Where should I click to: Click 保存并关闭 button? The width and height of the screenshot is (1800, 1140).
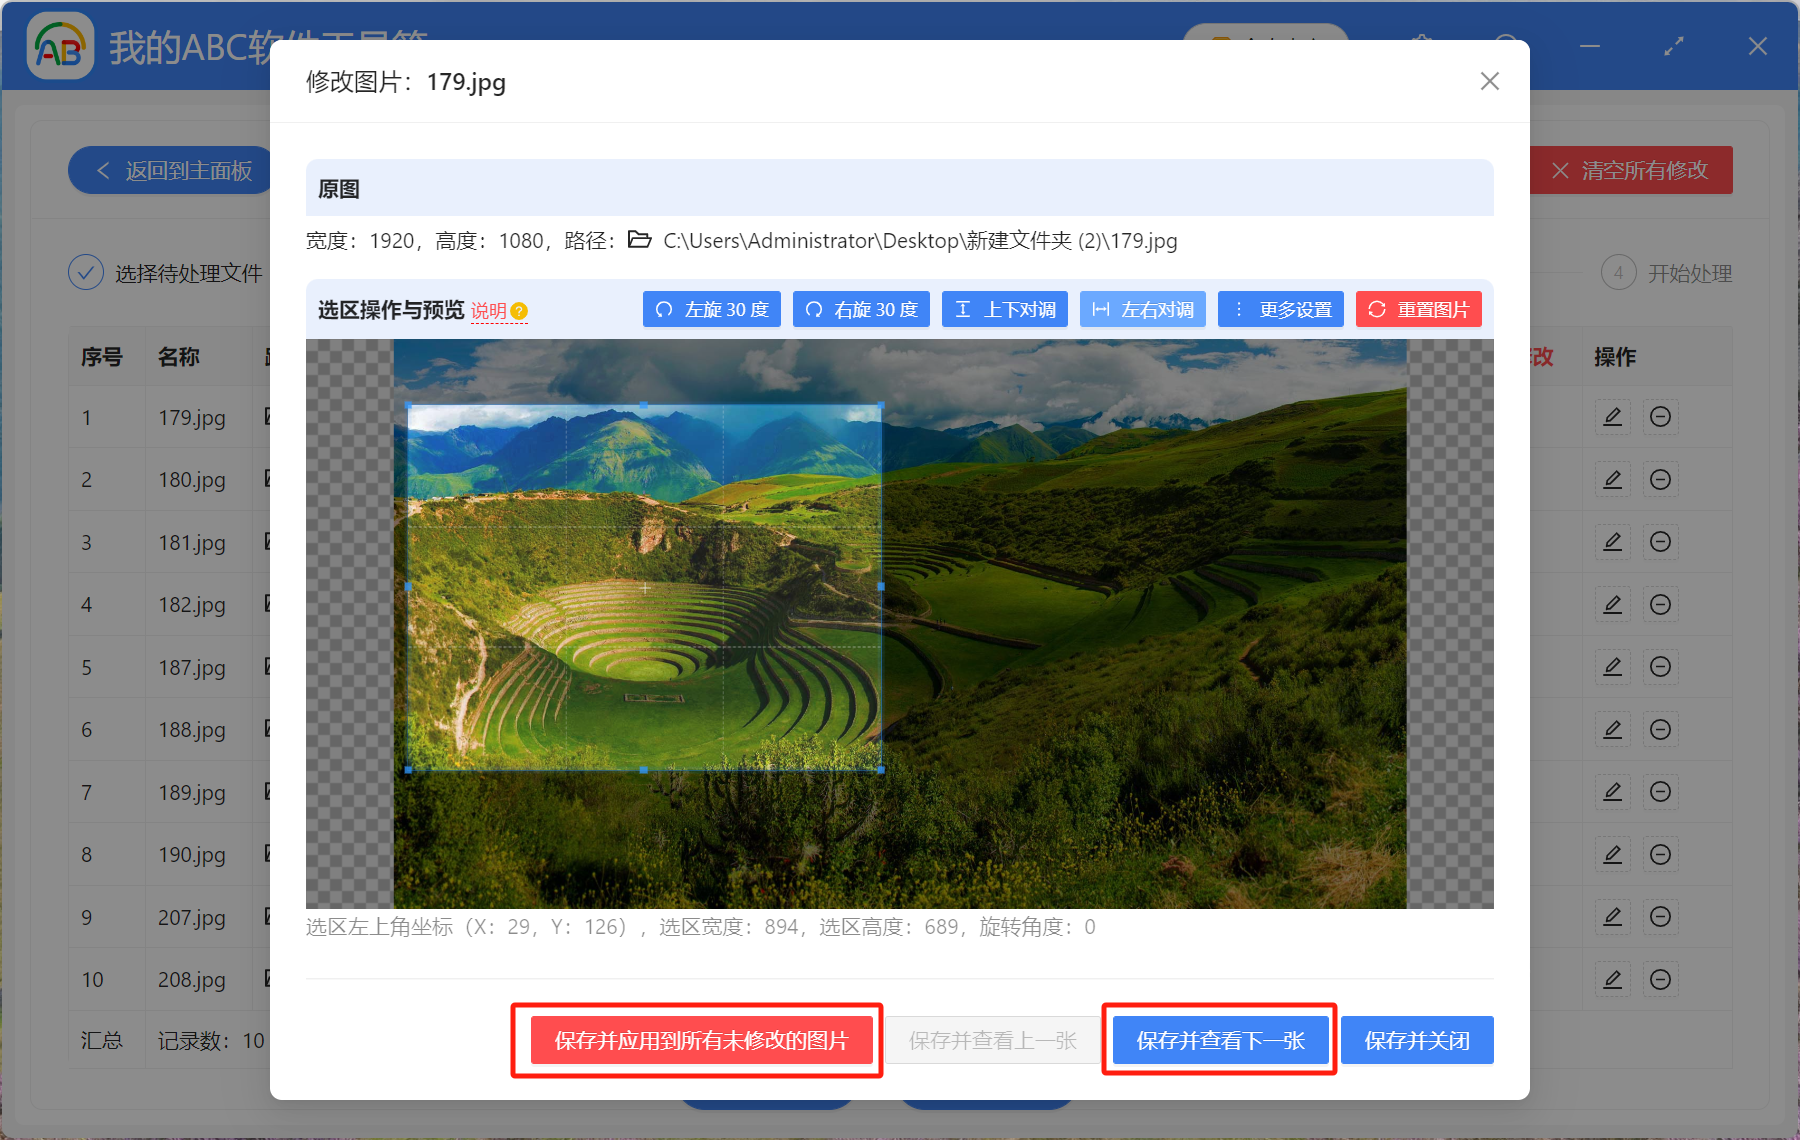1417,1041
